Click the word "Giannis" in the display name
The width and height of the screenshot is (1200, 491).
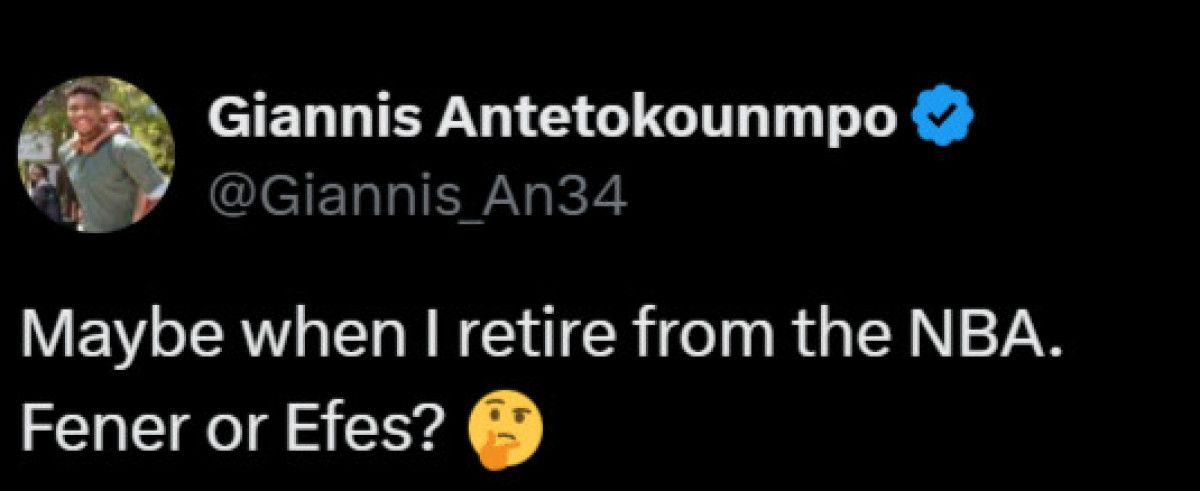coord(295,122)
